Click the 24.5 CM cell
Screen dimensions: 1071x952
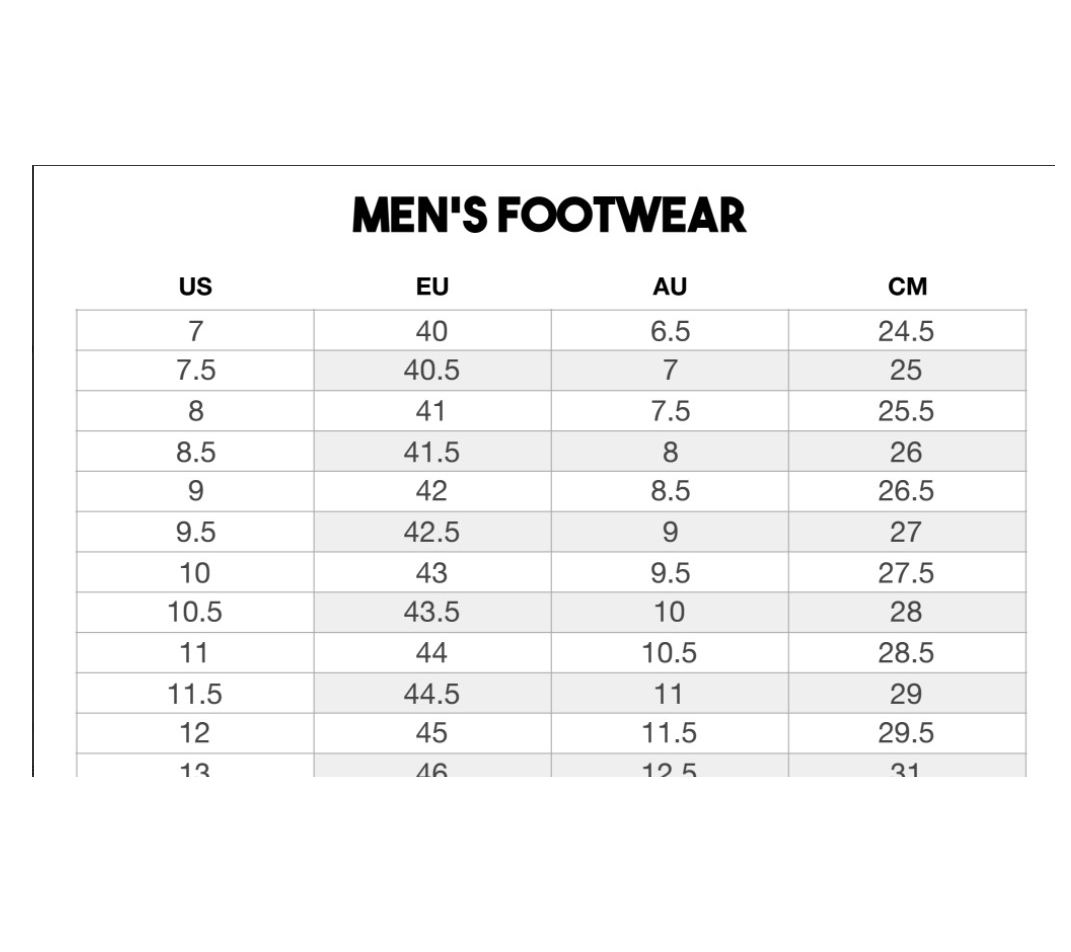(906, 331)
